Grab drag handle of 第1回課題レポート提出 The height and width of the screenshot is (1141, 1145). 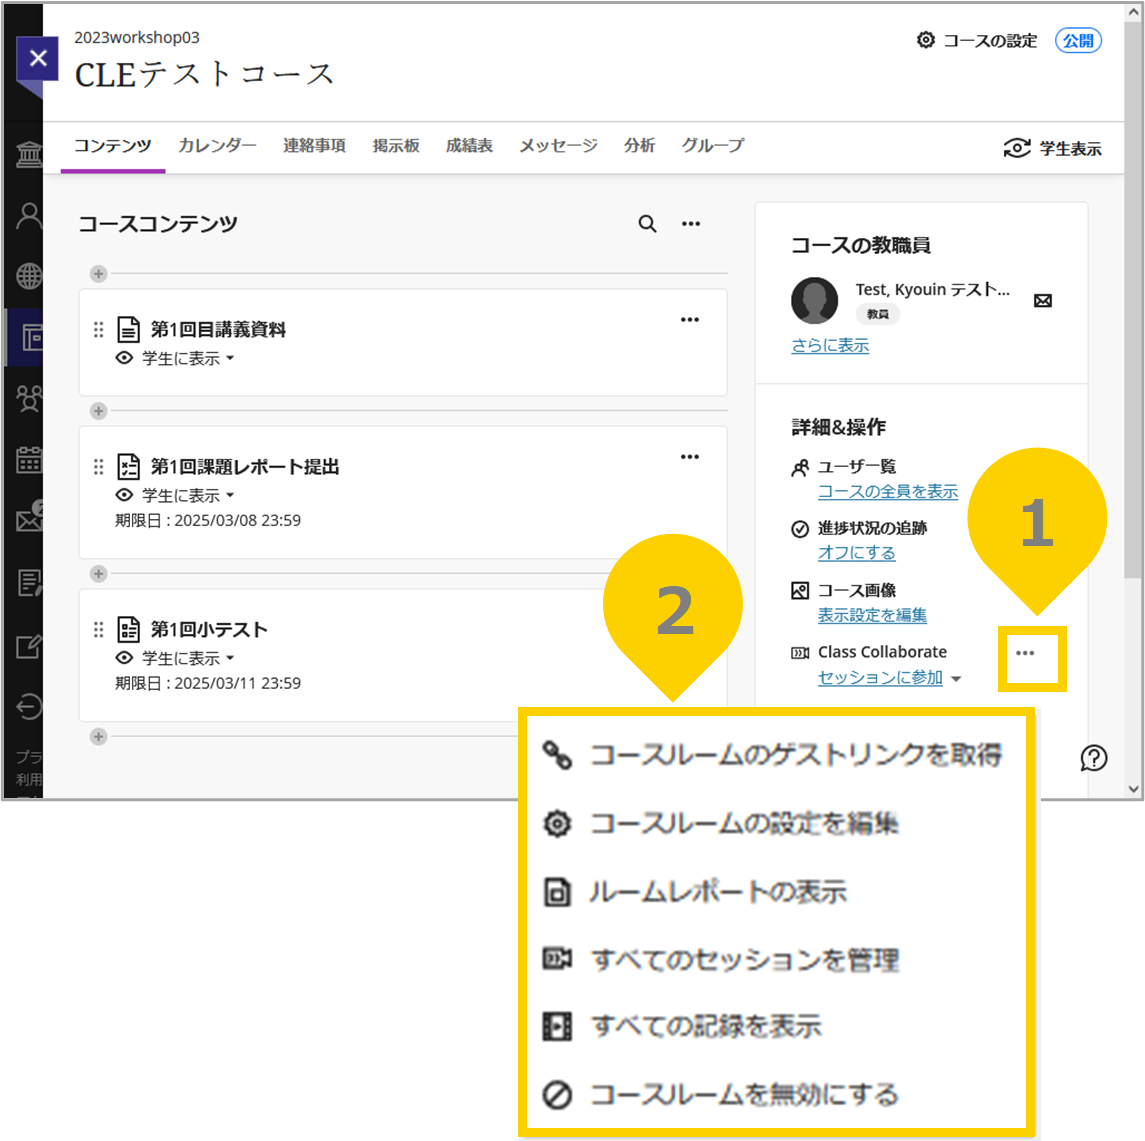click(x=99, y=466)
